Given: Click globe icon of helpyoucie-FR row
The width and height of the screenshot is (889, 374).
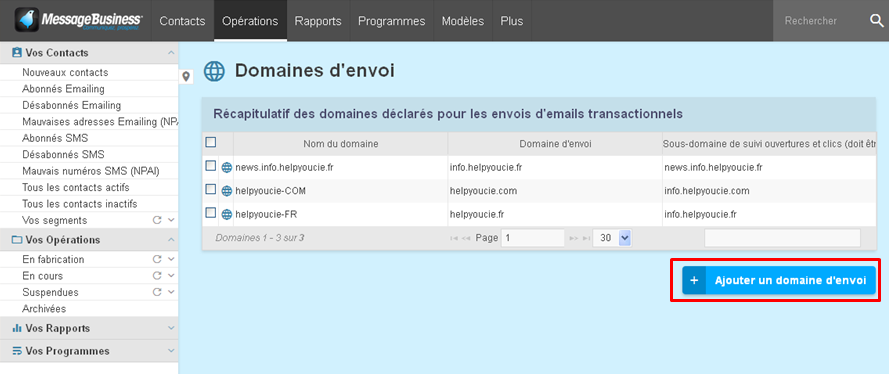Looking at the screenshot, I should (227, 215).
